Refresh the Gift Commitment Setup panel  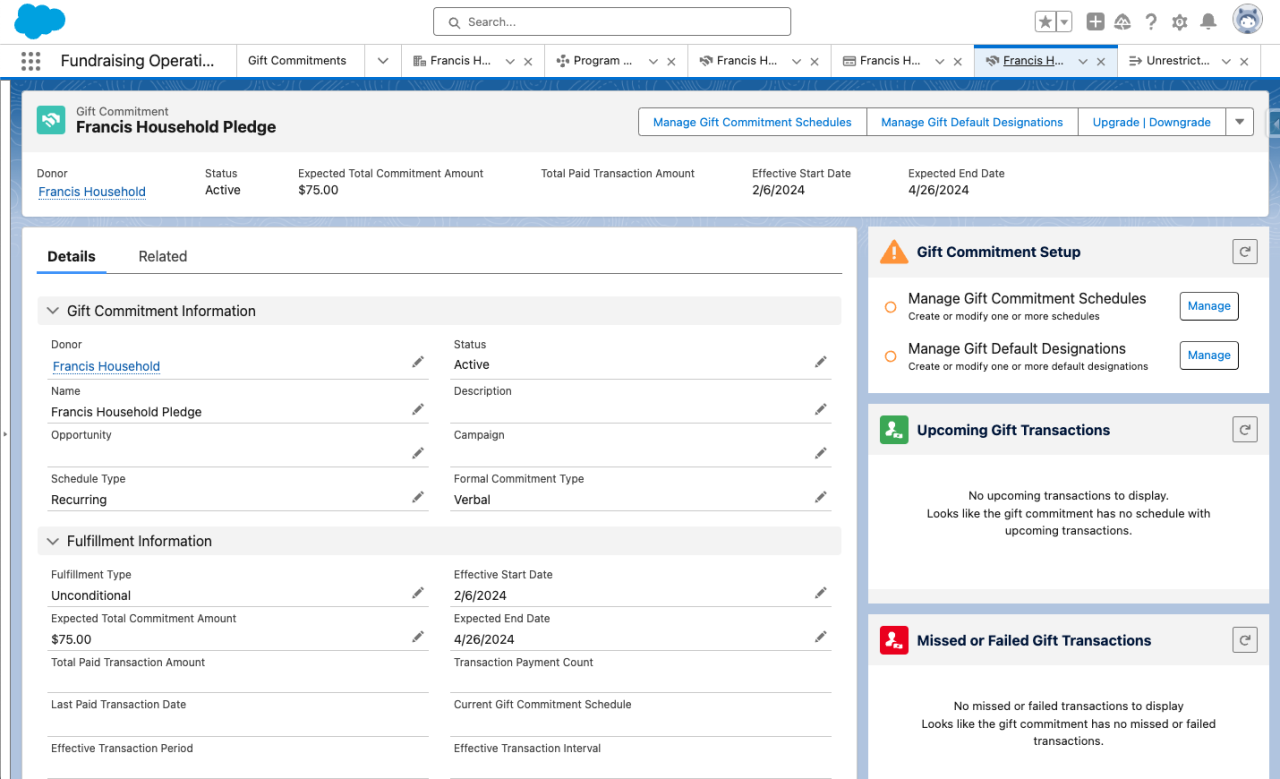pos(1245,252)
